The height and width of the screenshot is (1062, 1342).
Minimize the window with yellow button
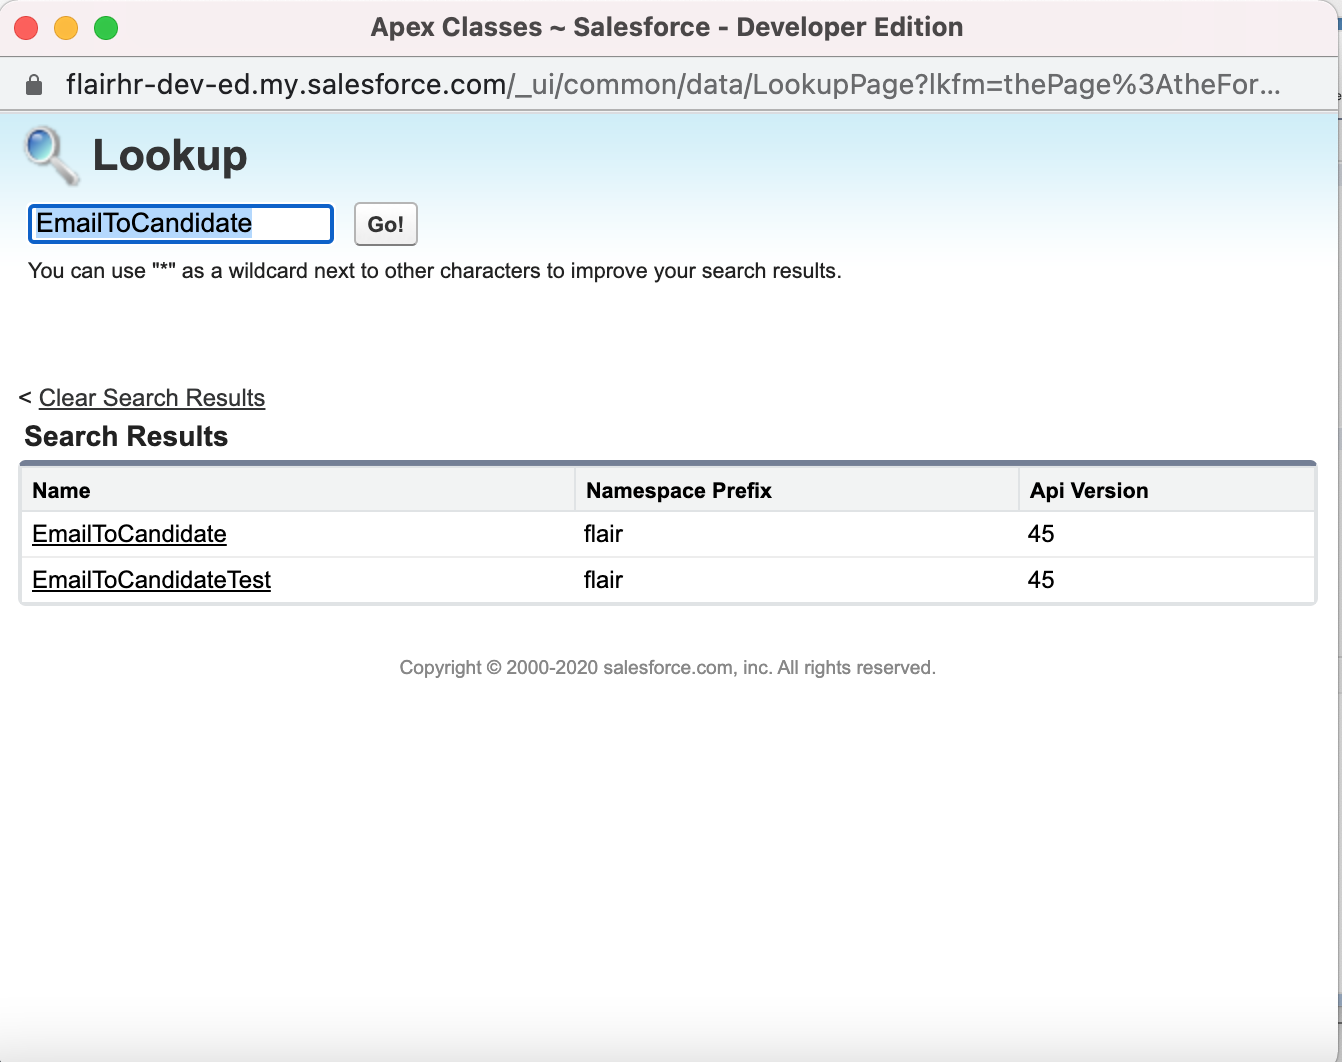(x=66, y=28)
